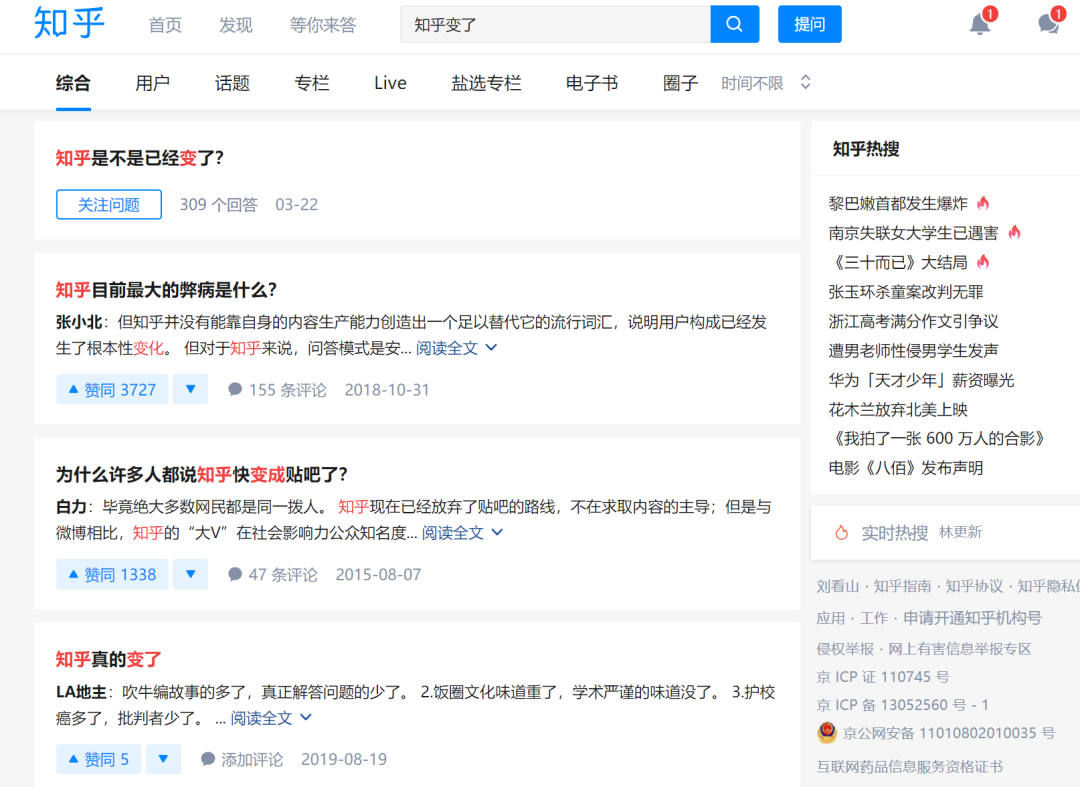Click hot search 遭男老师性侵男学生发声
1080x787 pixels.
[x=913, y=350]
